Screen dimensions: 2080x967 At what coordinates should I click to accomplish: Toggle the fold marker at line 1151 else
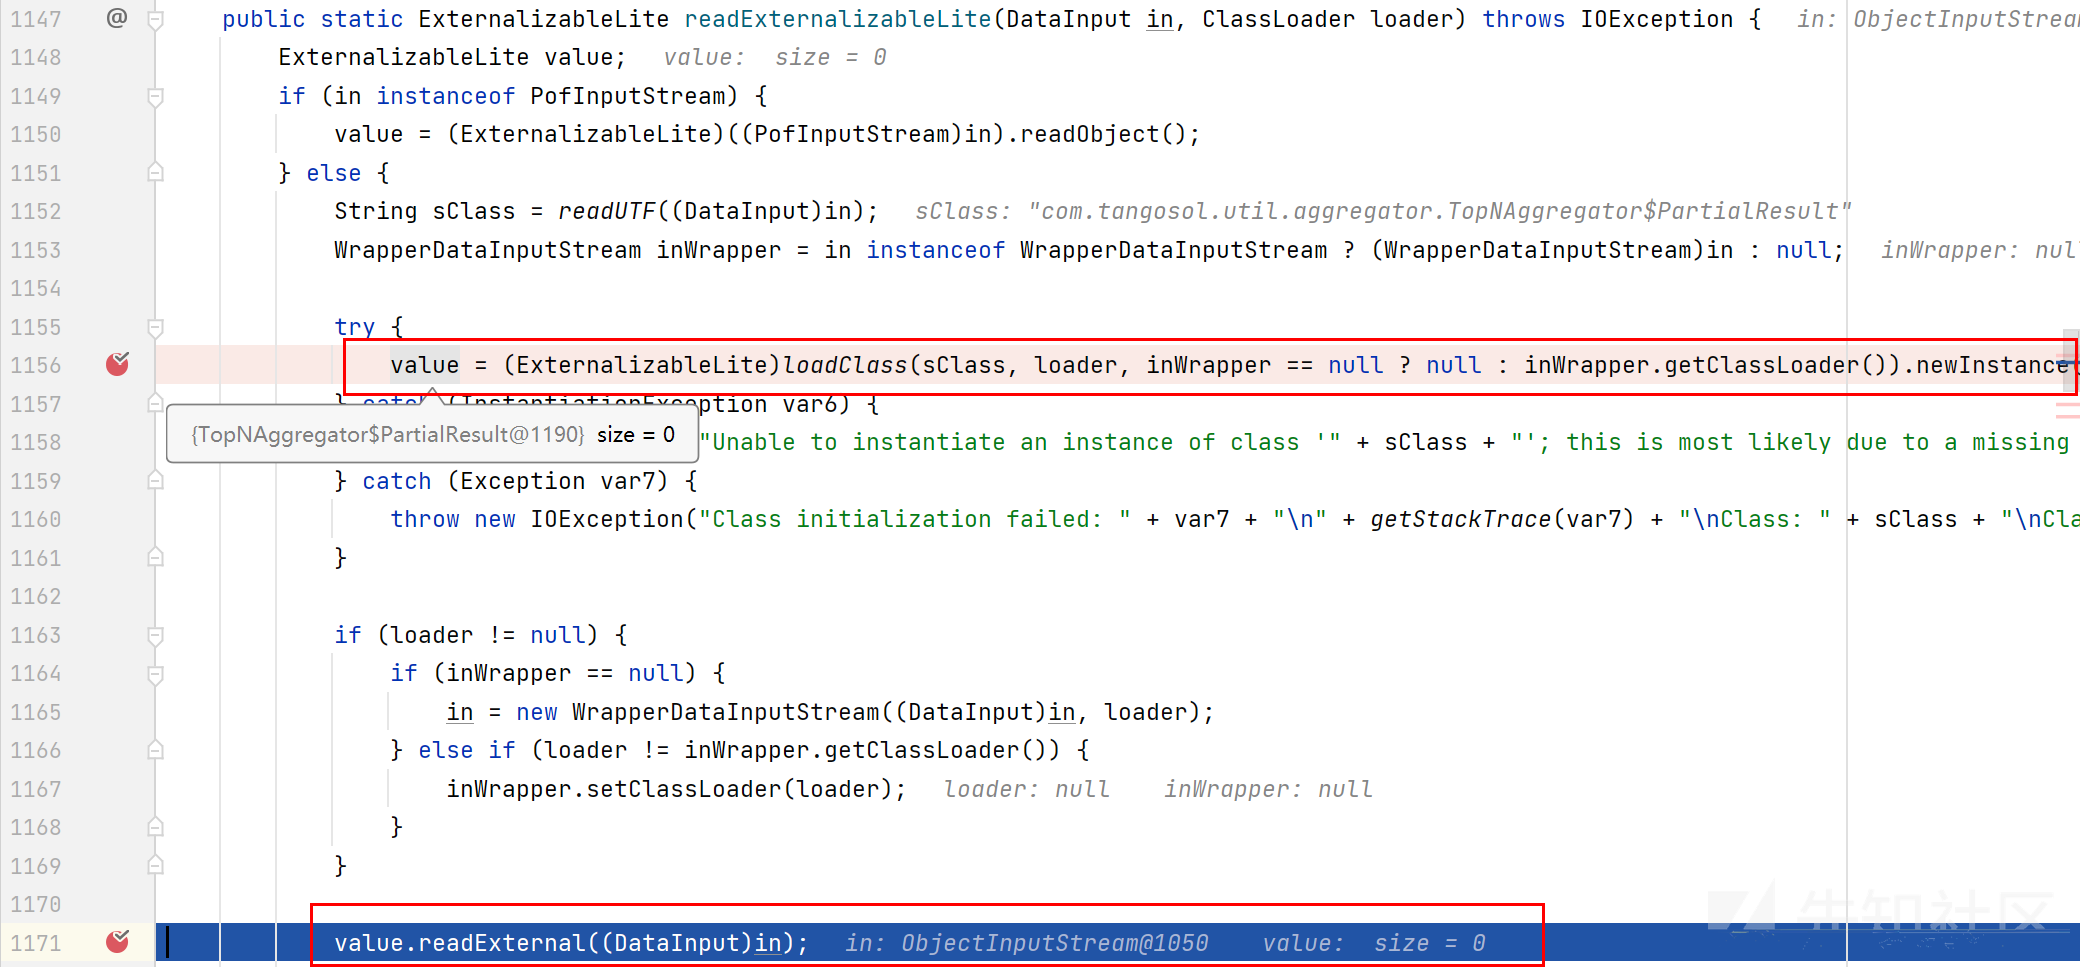click(x=155, y=172)
